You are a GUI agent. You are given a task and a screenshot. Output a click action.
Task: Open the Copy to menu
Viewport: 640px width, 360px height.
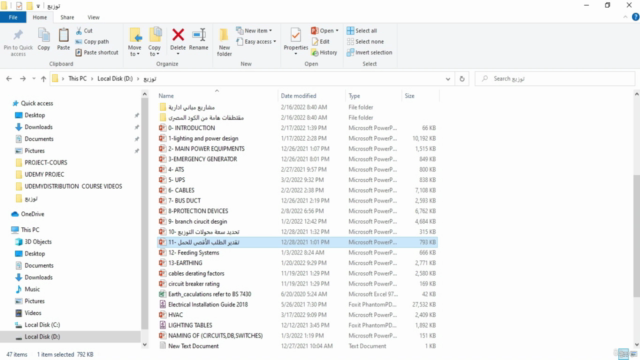(155, 42)
